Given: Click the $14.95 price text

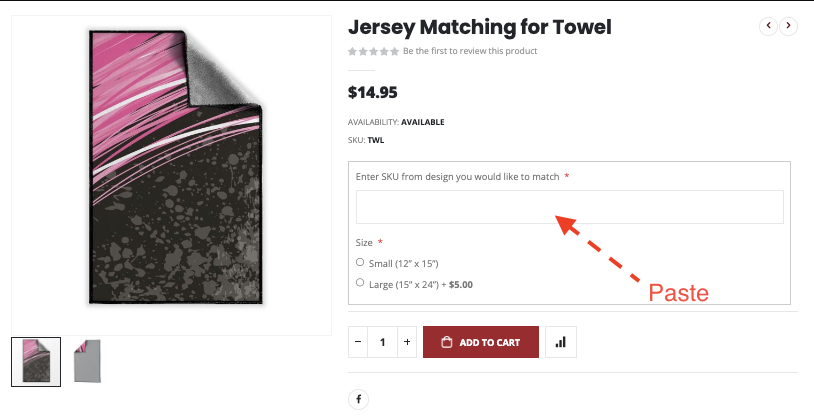Looking at the screenshot, I should (372, 93).
